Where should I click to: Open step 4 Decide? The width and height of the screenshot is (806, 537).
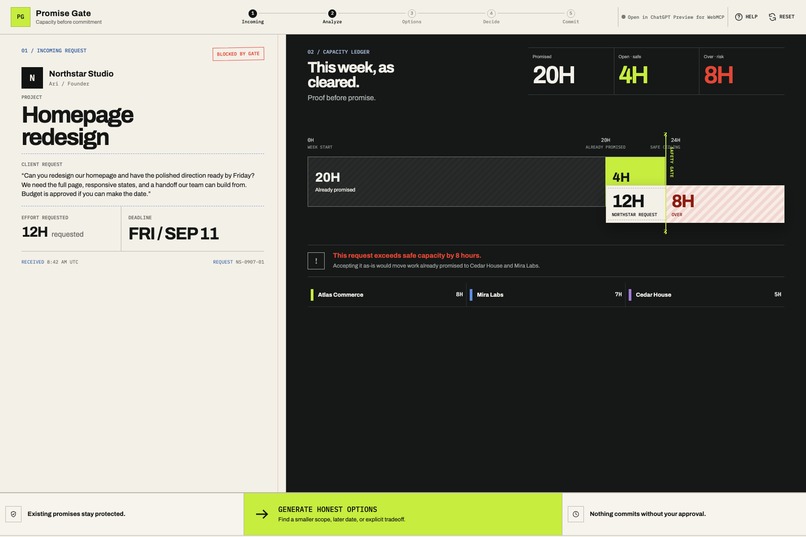click(491, 16)
